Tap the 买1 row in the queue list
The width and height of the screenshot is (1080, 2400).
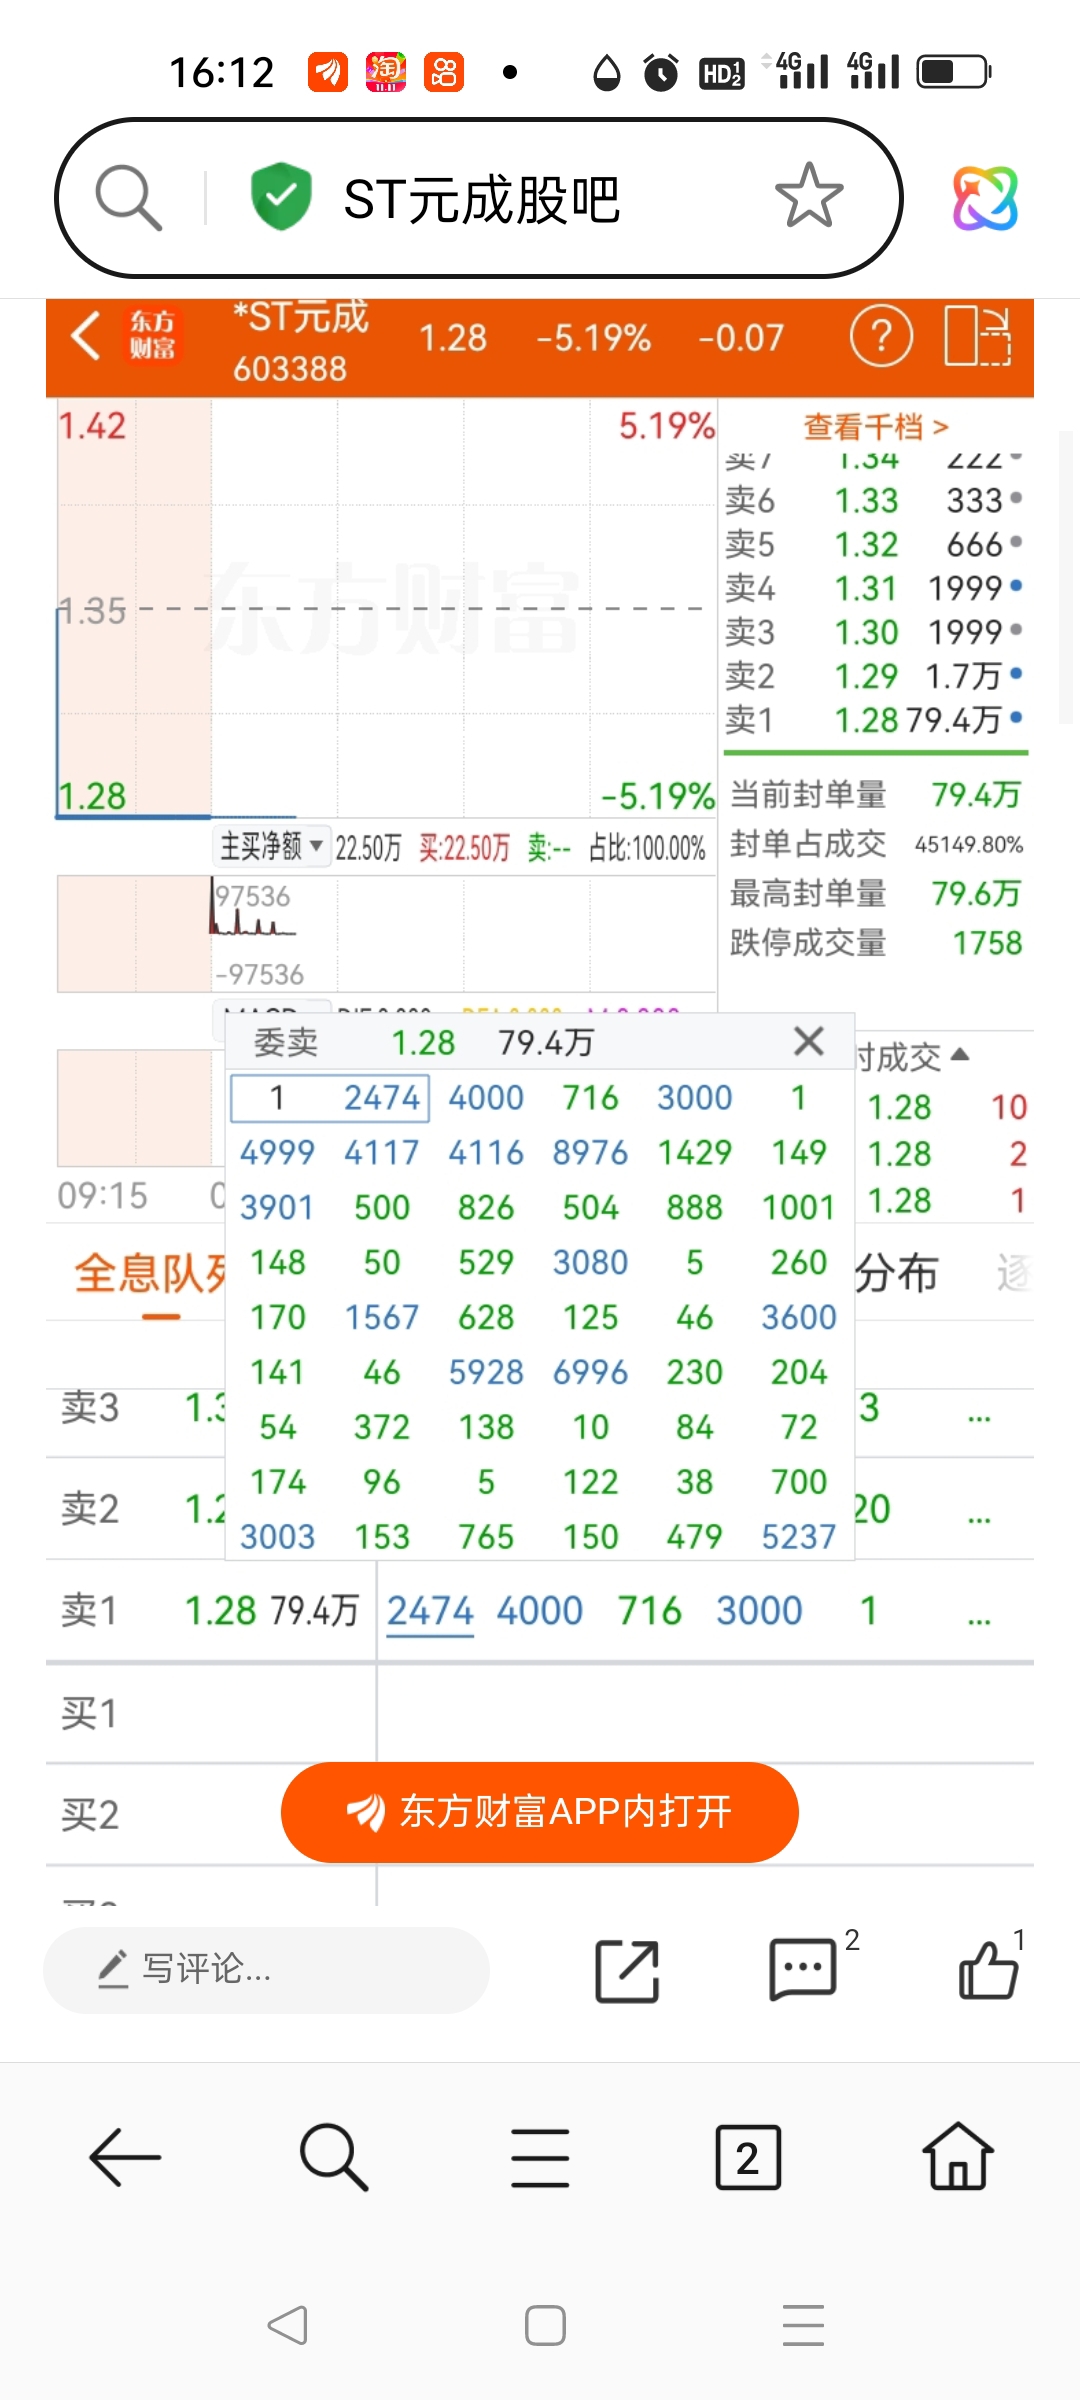click(x=540, y=1714)
